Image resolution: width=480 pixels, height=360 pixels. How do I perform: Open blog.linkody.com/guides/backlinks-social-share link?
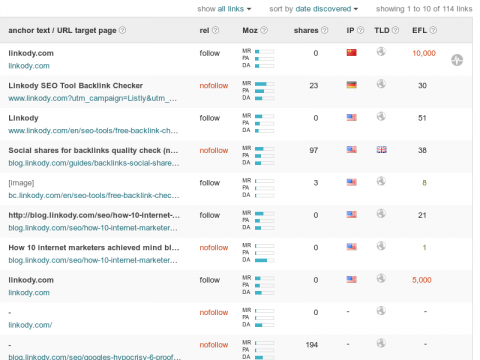coord(94,163)
